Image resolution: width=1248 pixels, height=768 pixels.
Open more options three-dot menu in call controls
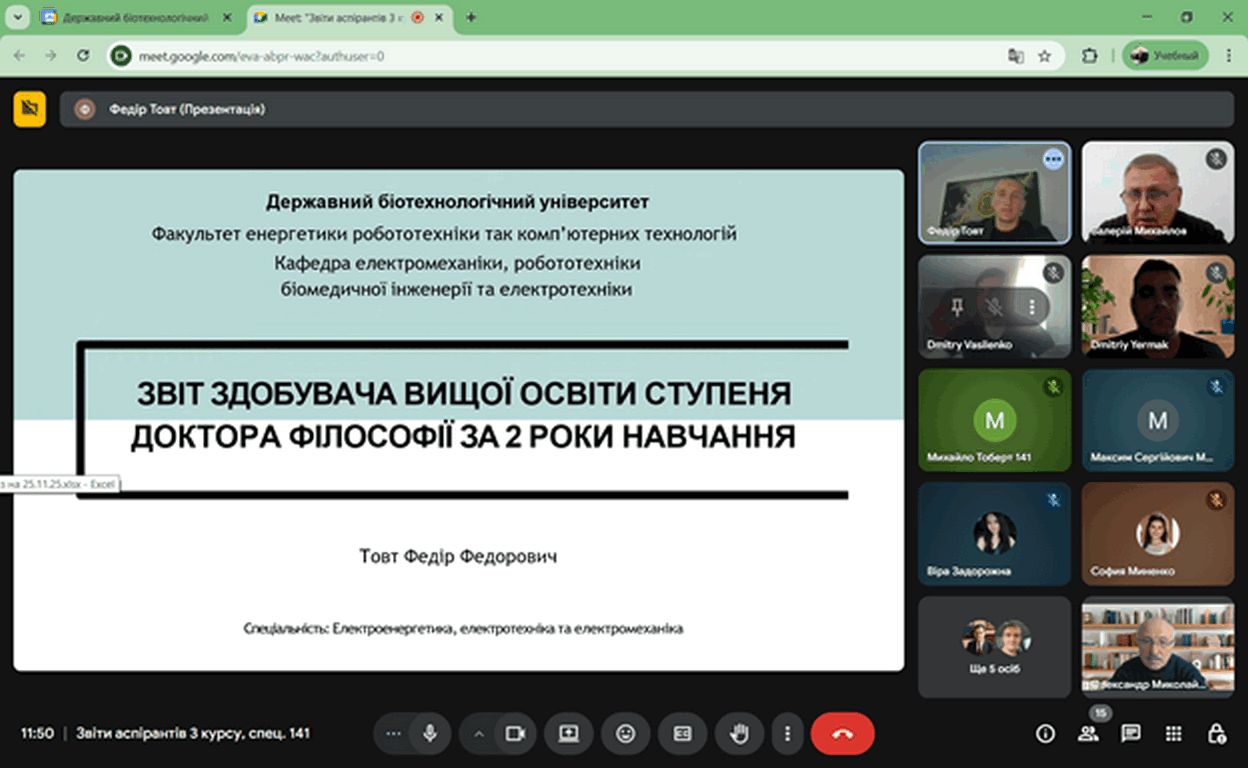tap(789, 733)
